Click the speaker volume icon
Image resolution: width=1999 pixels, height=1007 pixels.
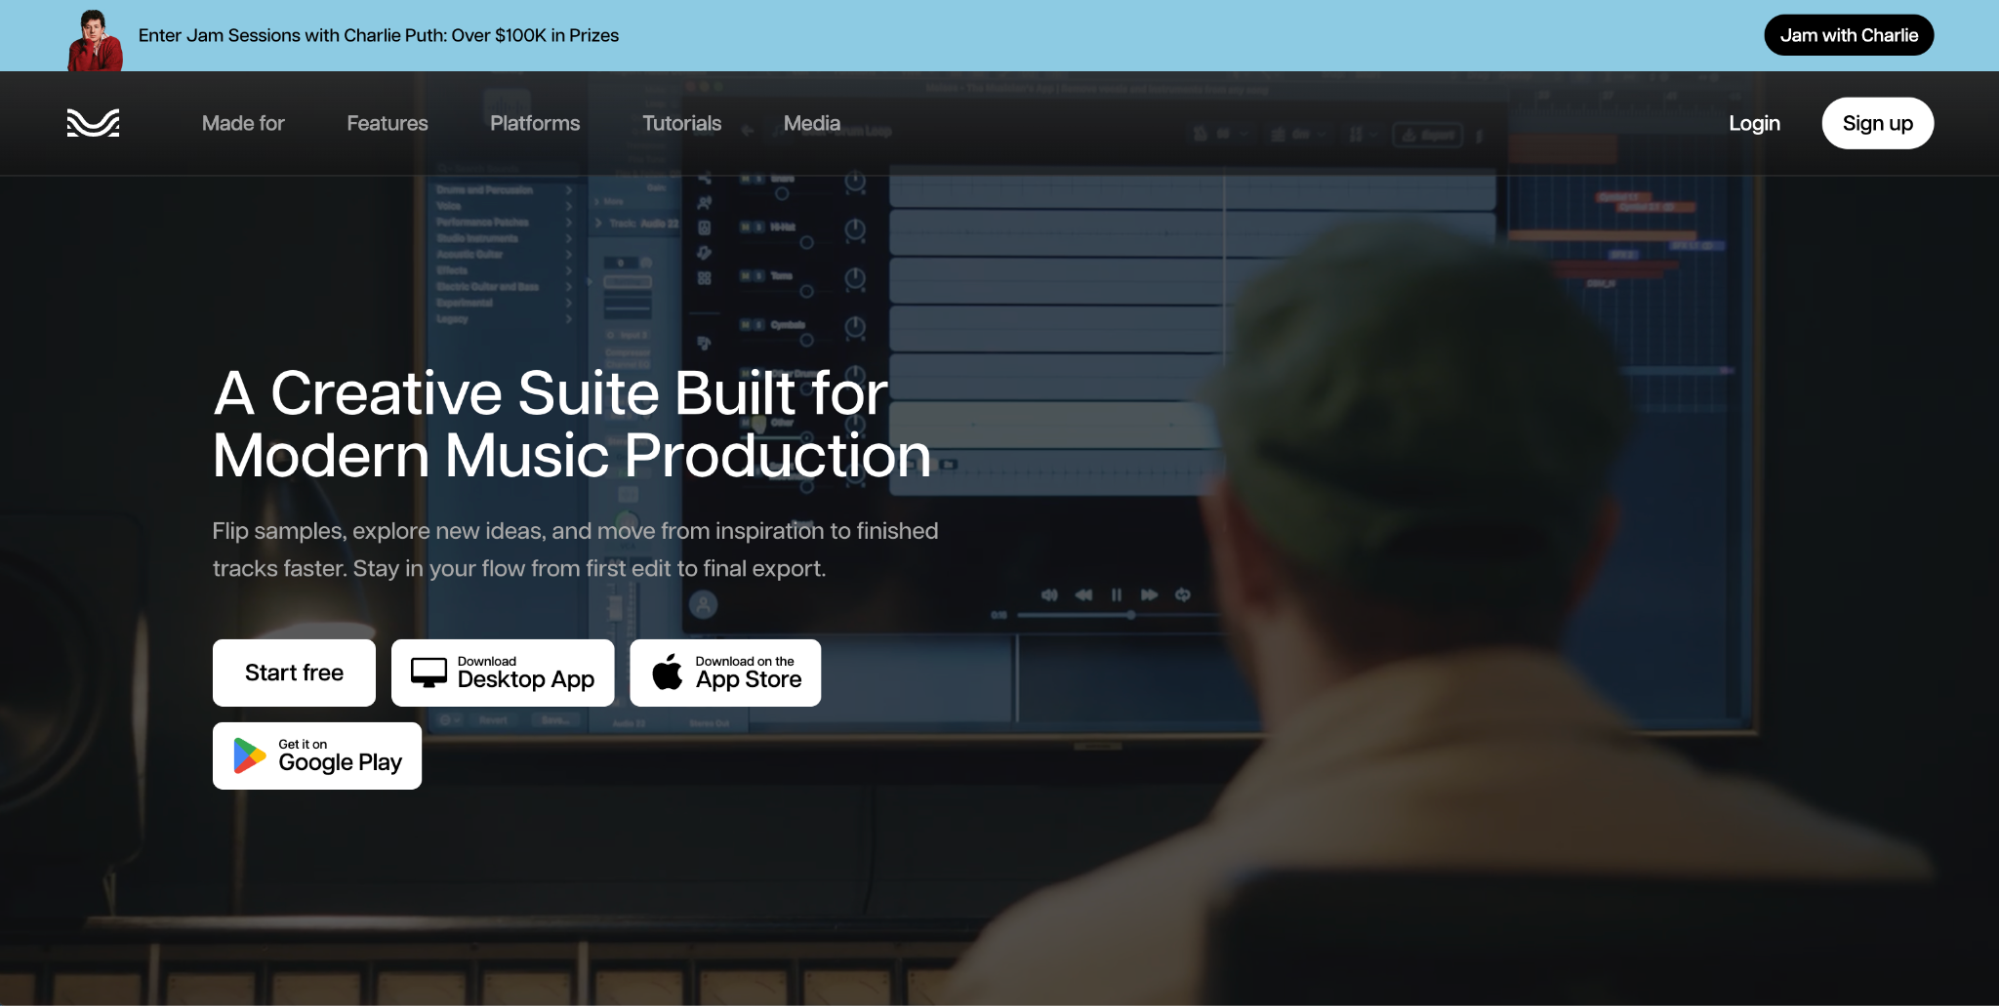coord(1049,595)
